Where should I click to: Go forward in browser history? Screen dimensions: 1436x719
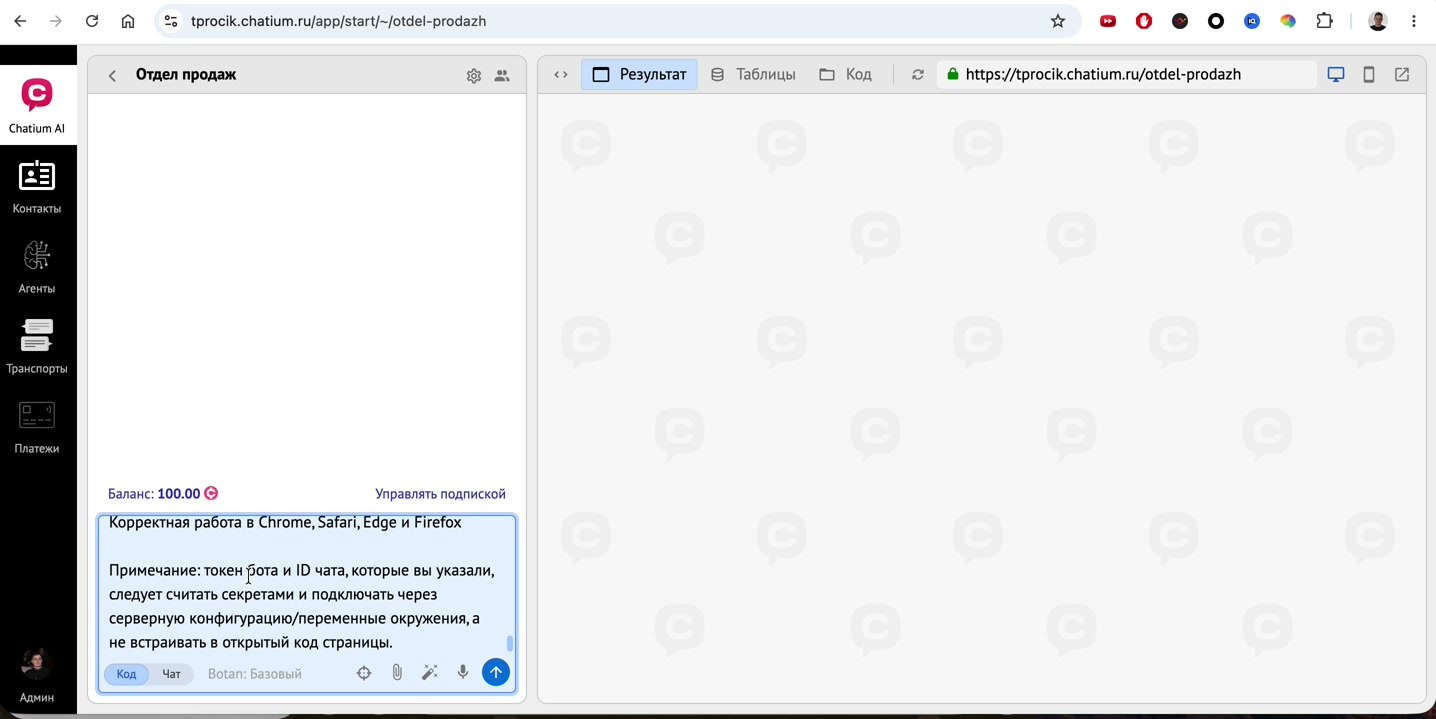[x=56, y=21]
